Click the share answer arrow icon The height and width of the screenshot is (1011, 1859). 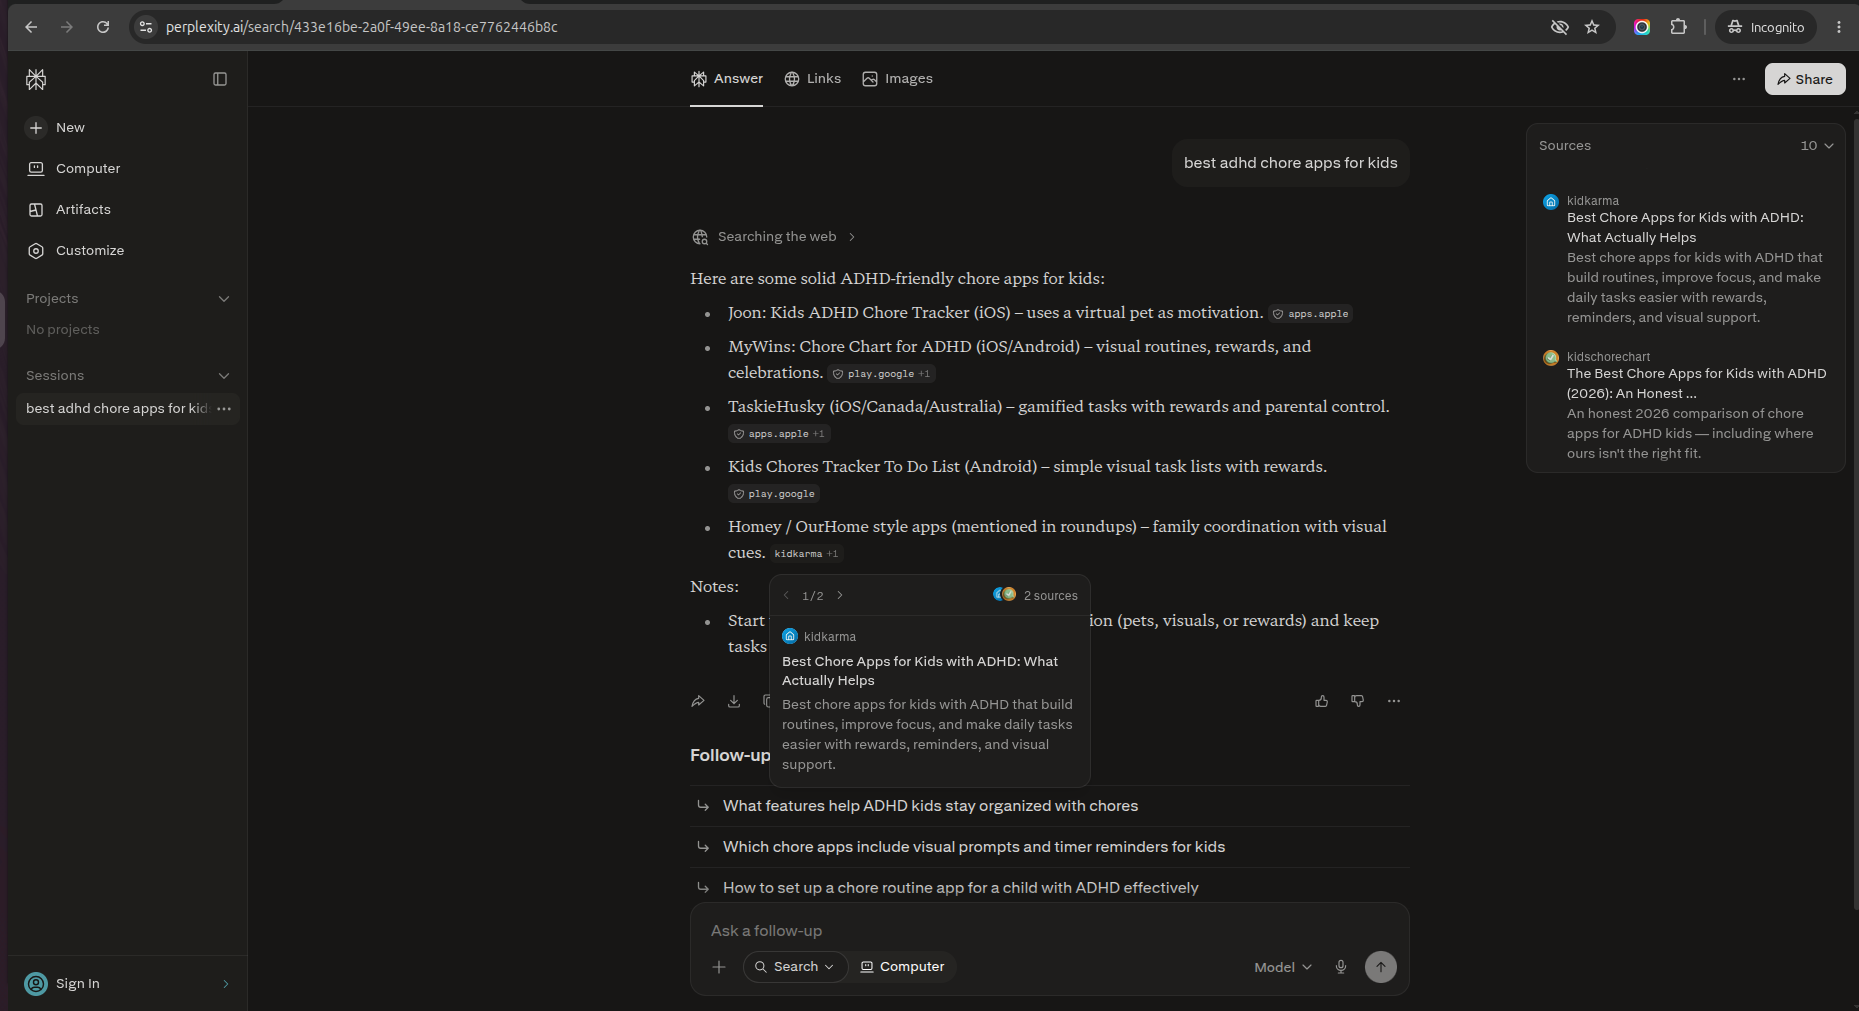point(698,702)
